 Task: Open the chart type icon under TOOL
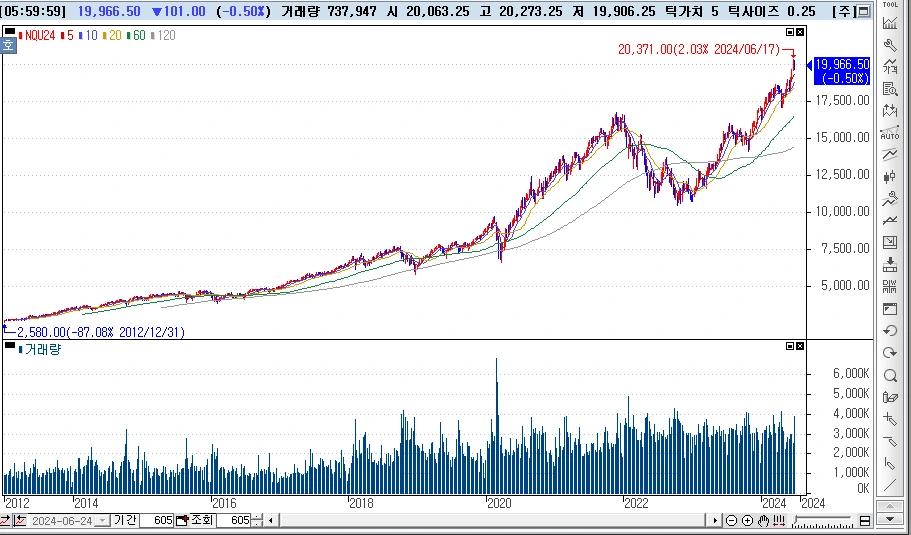tap(890, 23)
